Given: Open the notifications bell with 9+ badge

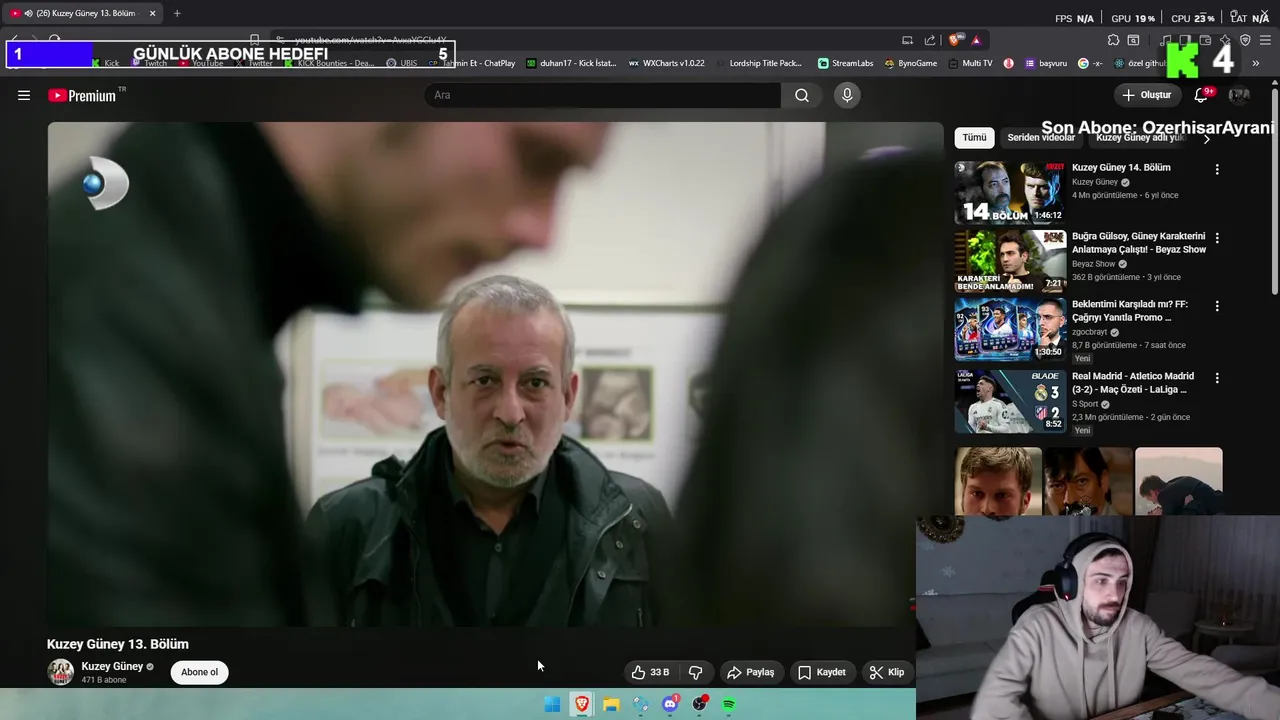Looking at the screenshot, I should click(x=1202, y=95).
